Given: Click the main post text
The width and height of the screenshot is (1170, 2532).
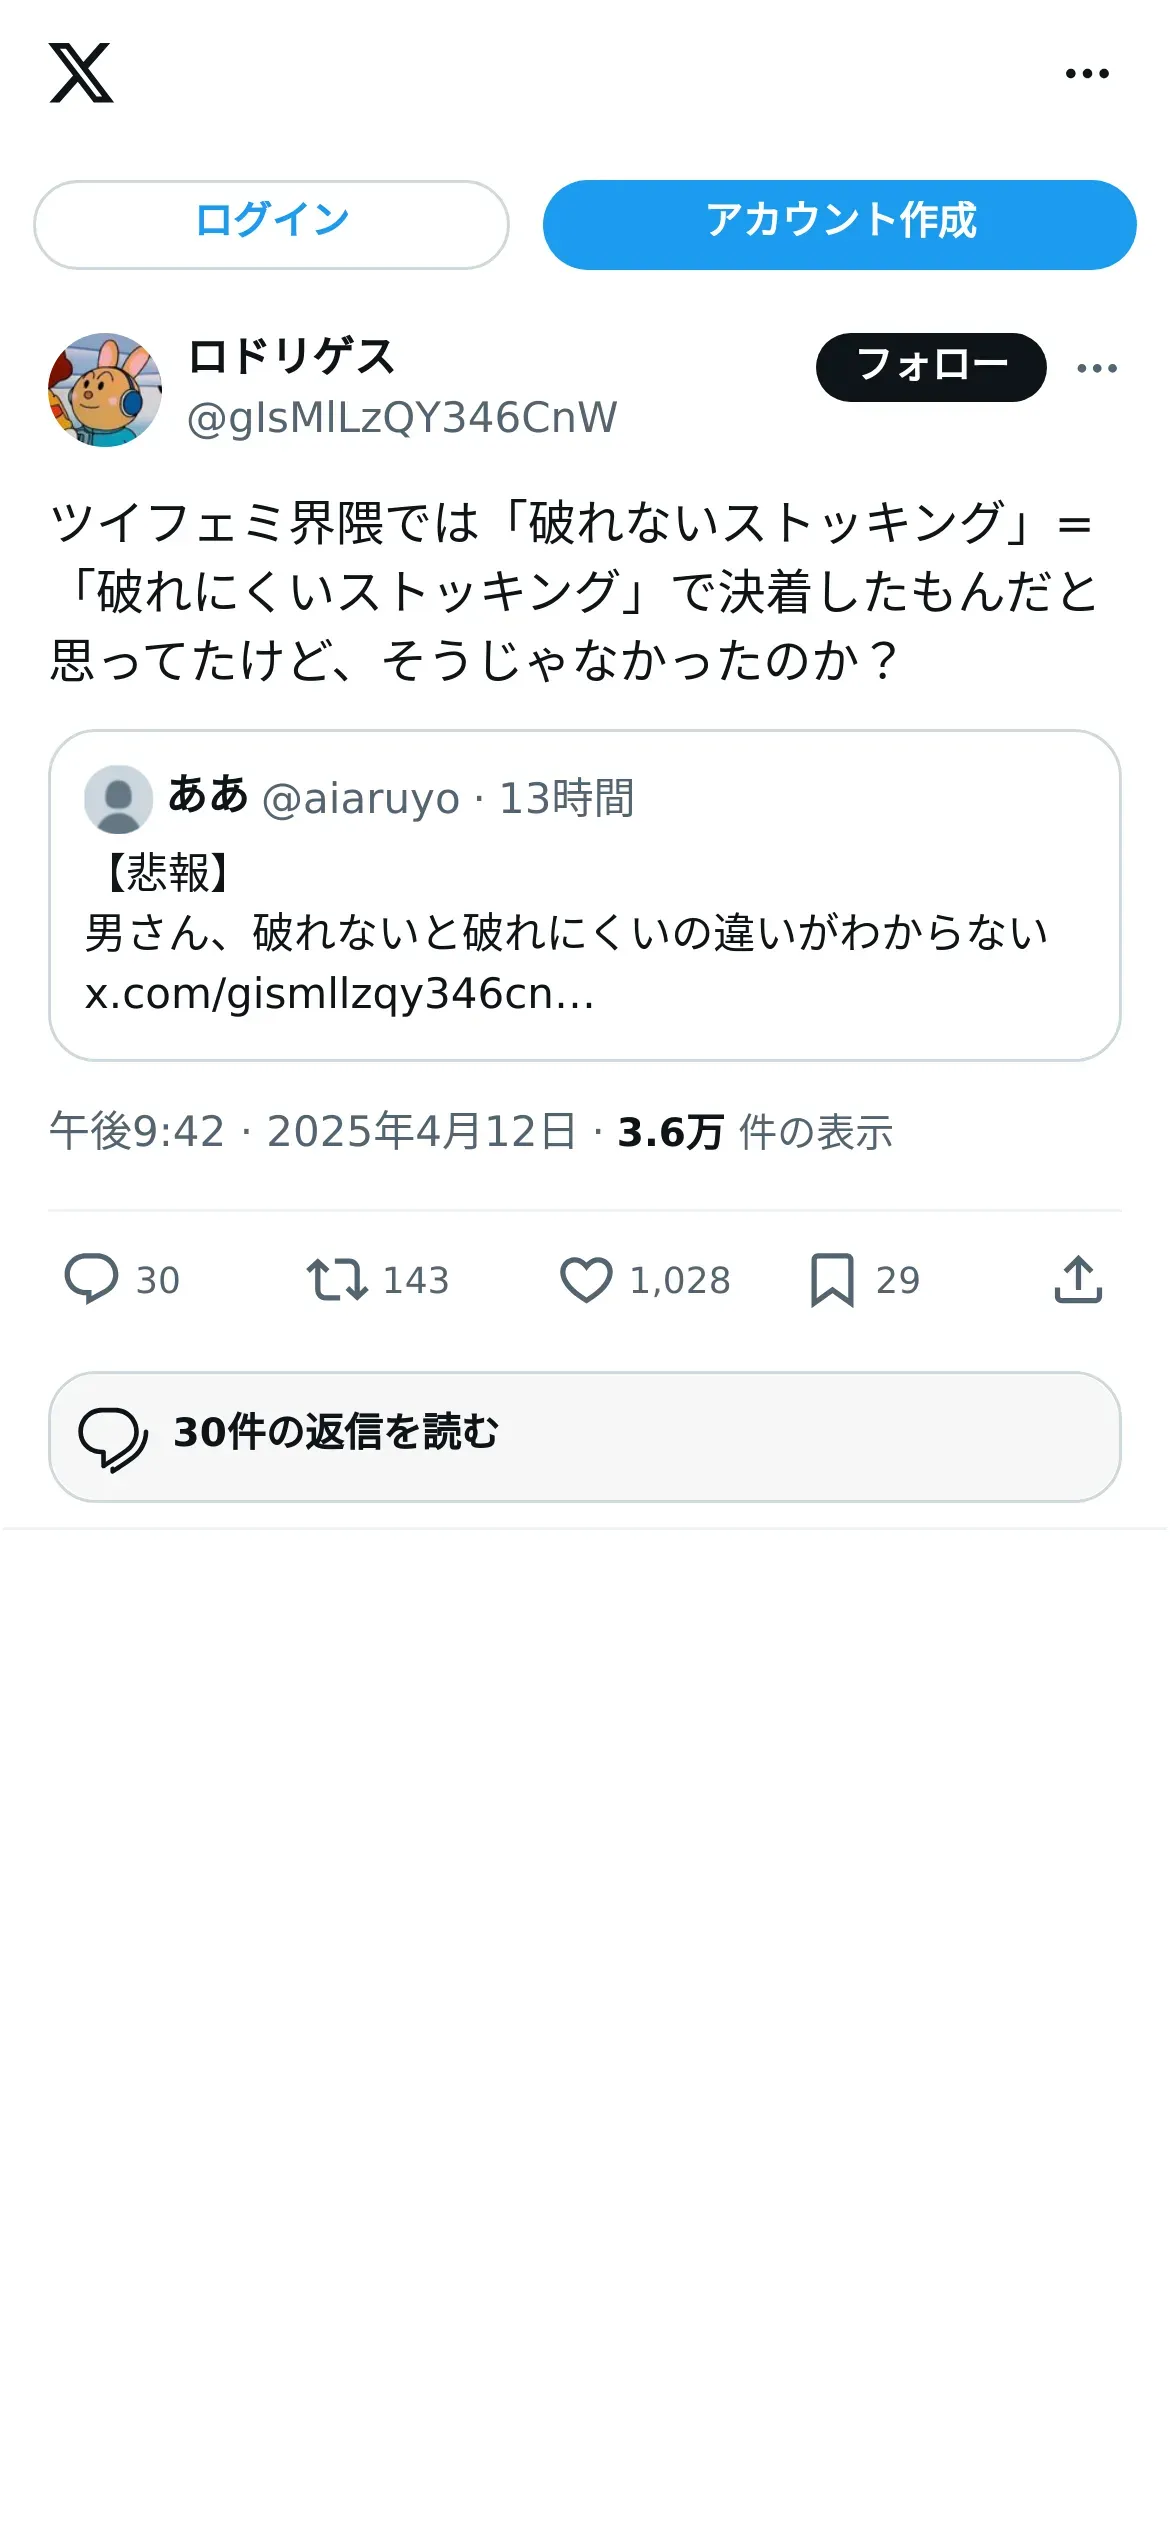Looking at the screenshot, I should click(575, 590).
